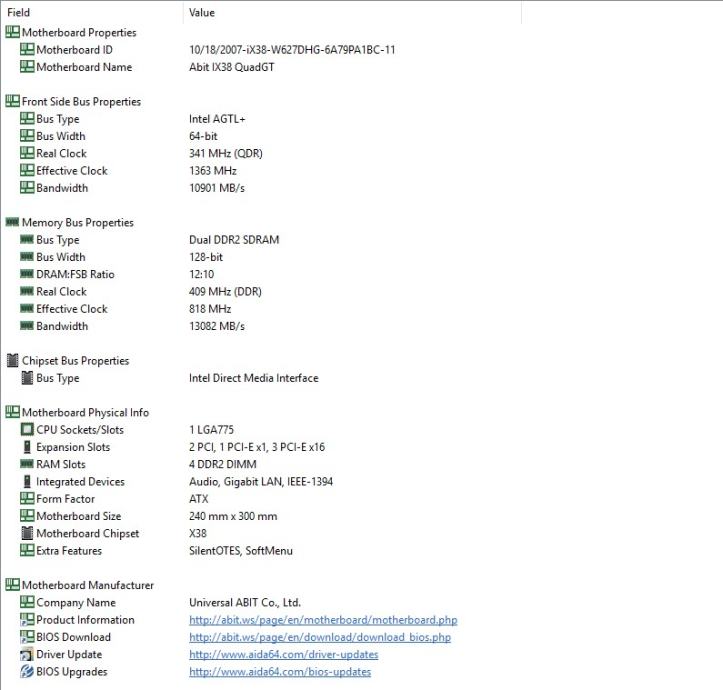723x690 pixels.
Task: Select the 'ATX' form factor value
Action: [x=199, y=499]
